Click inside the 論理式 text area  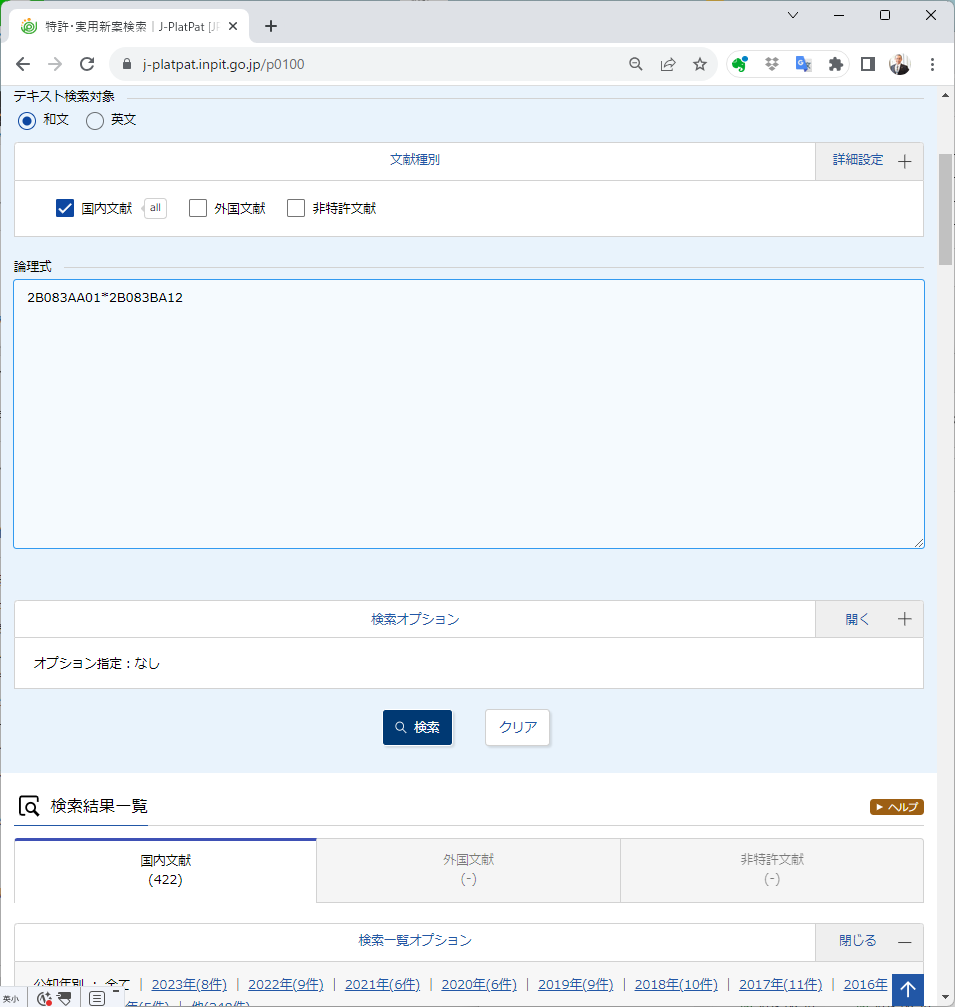(x=468, y=420)
